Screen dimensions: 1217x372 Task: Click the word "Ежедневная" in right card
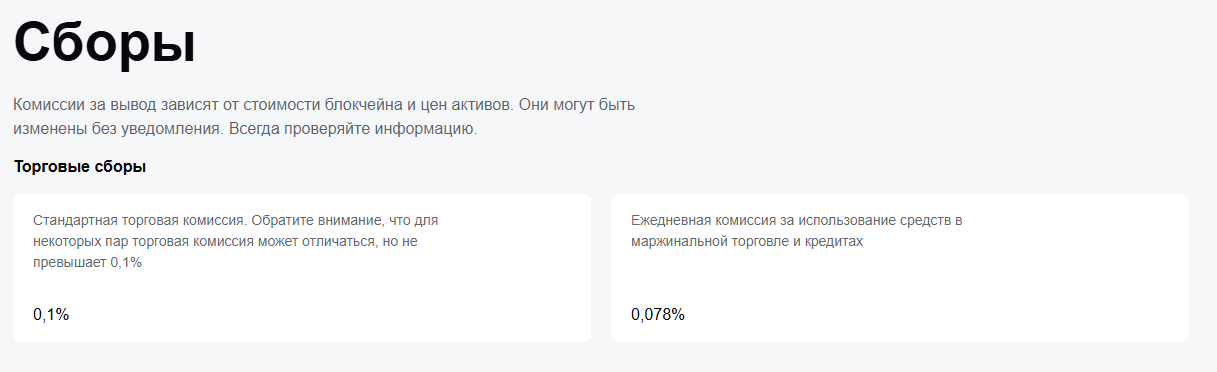[x=671, y=220]
